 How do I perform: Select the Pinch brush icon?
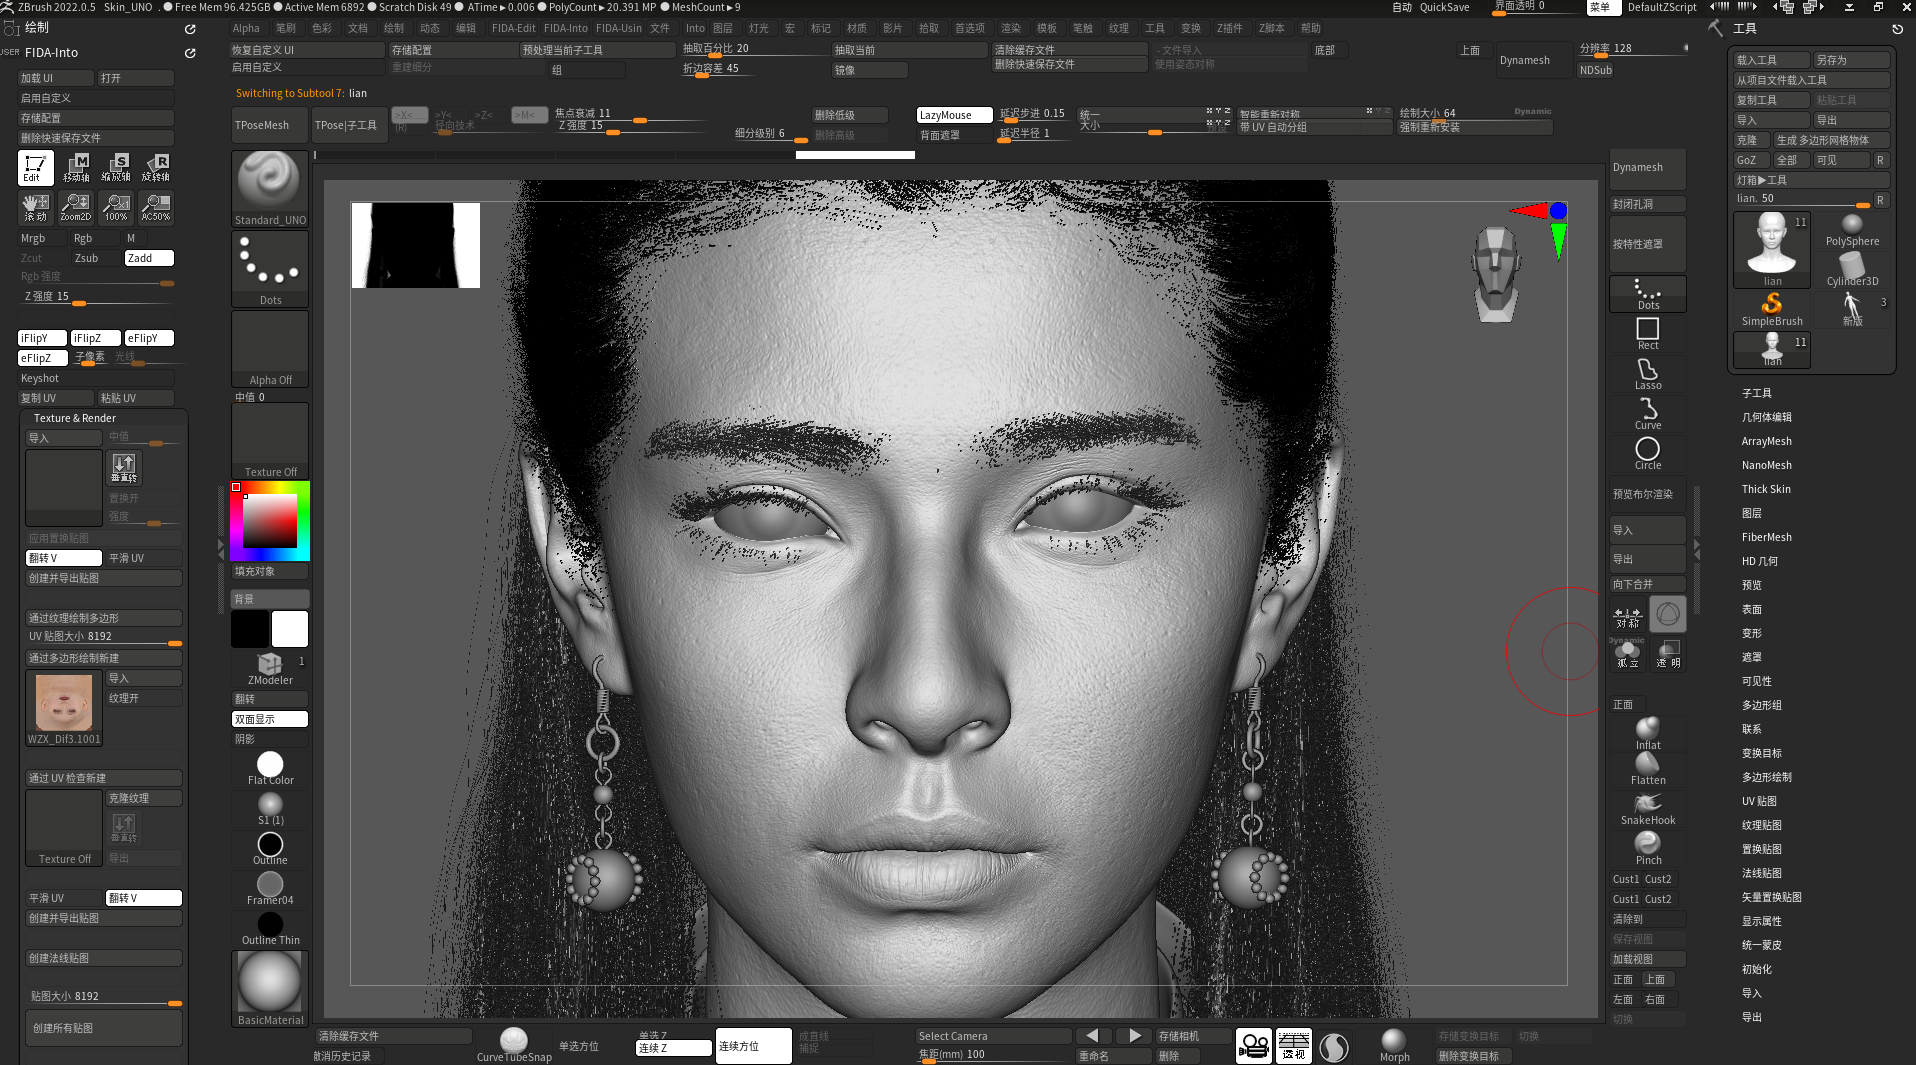(1648, 848)
